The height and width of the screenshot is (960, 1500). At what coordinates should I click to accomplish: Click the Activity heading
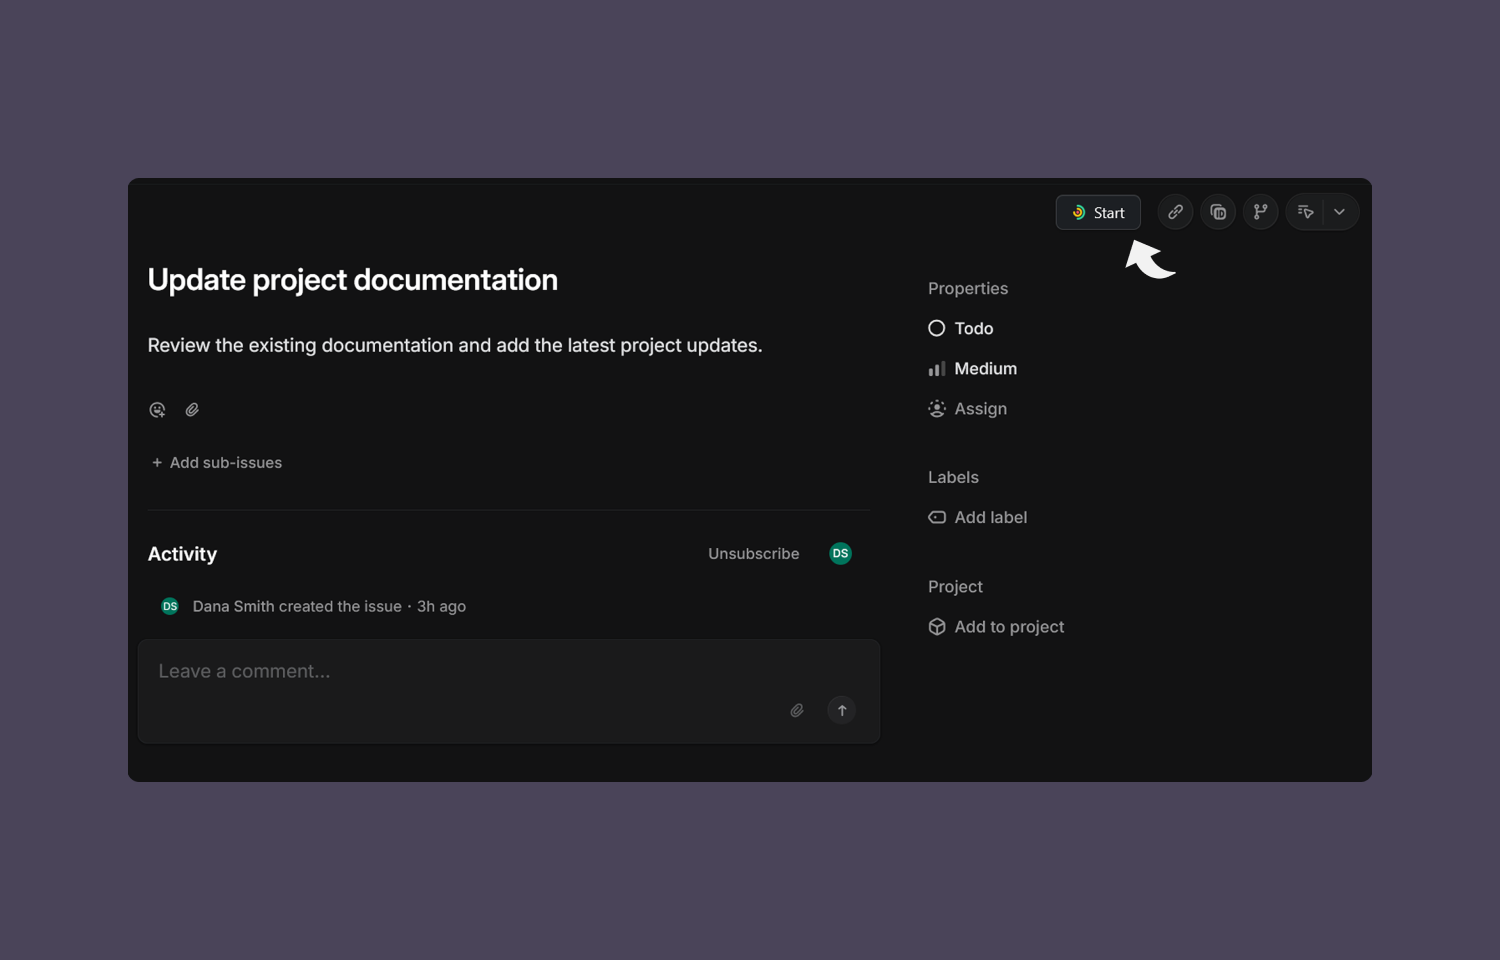(x=182, y=554)
